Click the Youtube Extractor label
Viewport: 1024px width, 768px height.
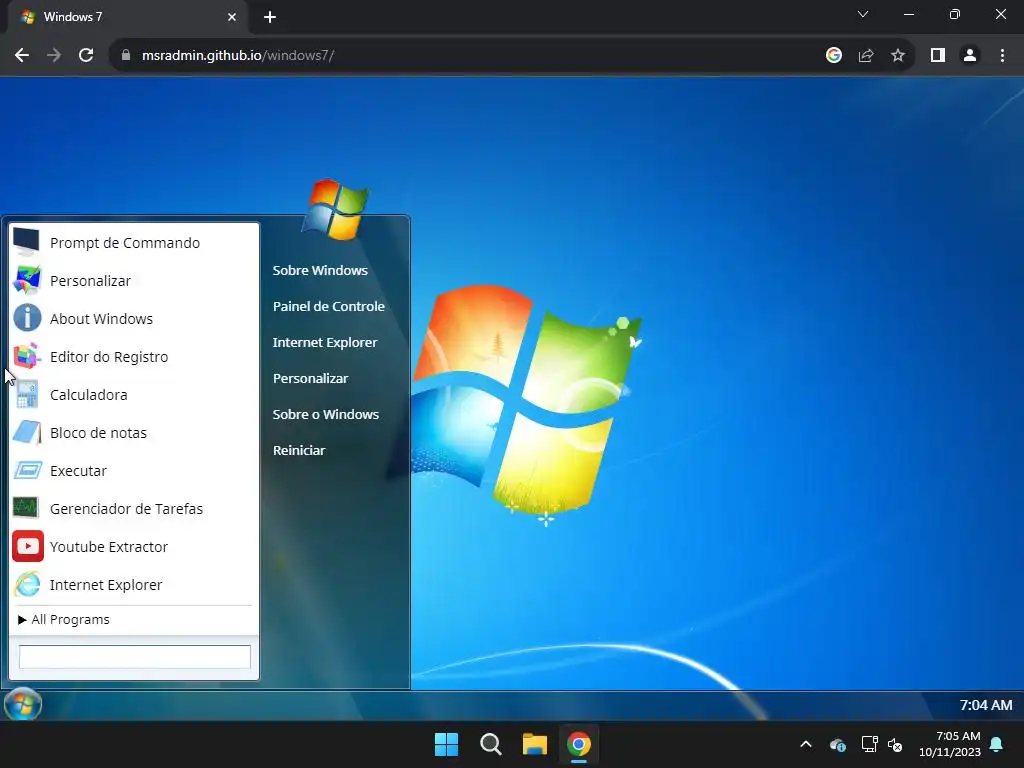click(108, 547)
